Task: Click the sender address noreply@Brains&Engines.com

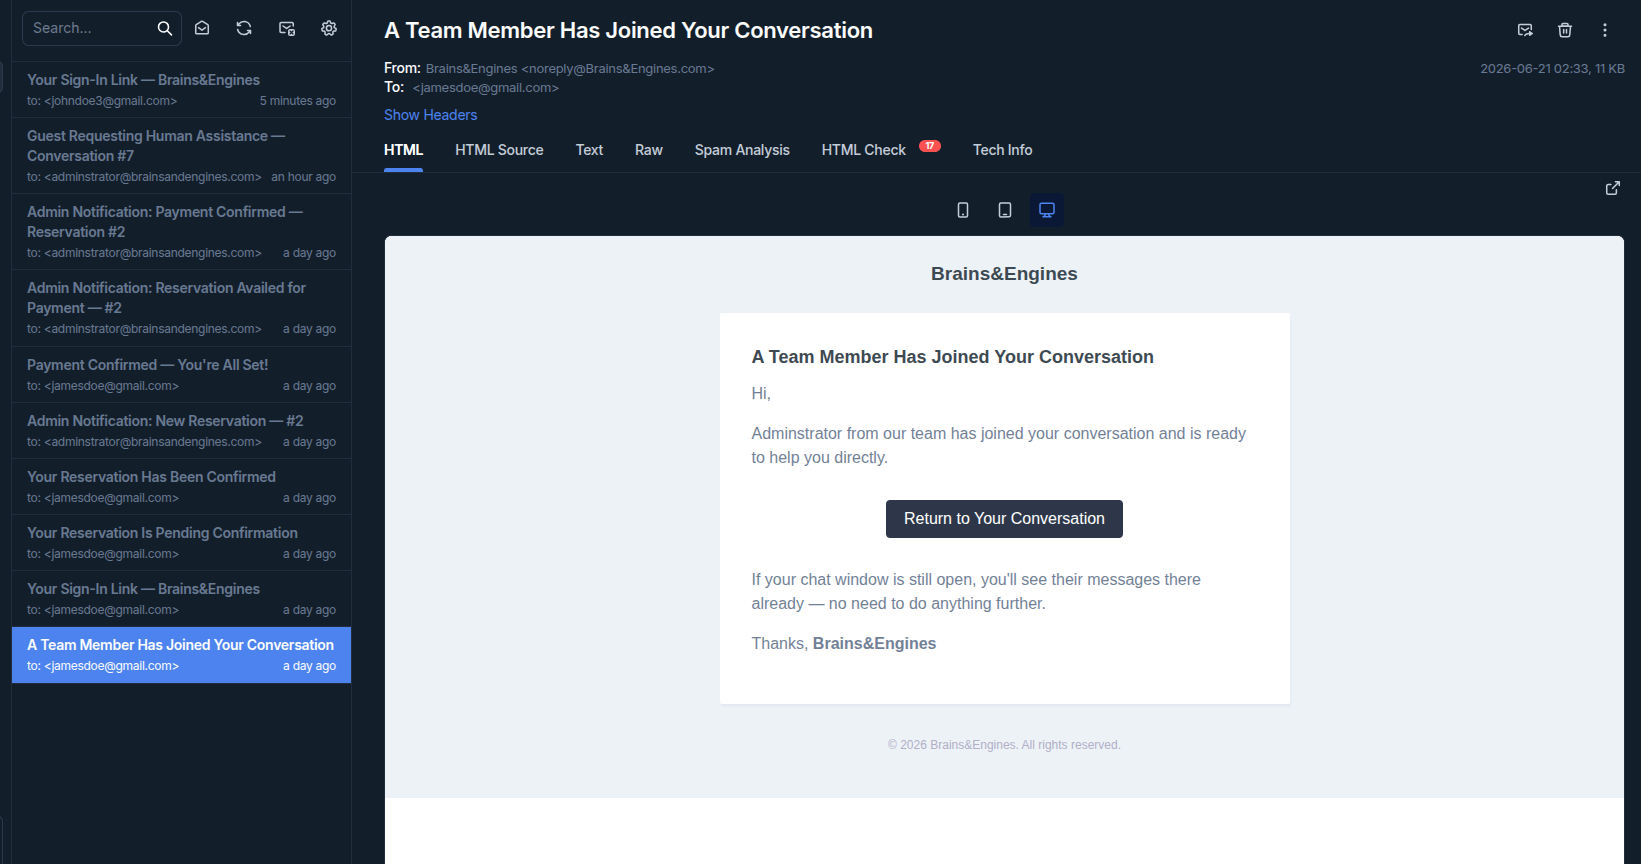Action: [x=618, y=69]
